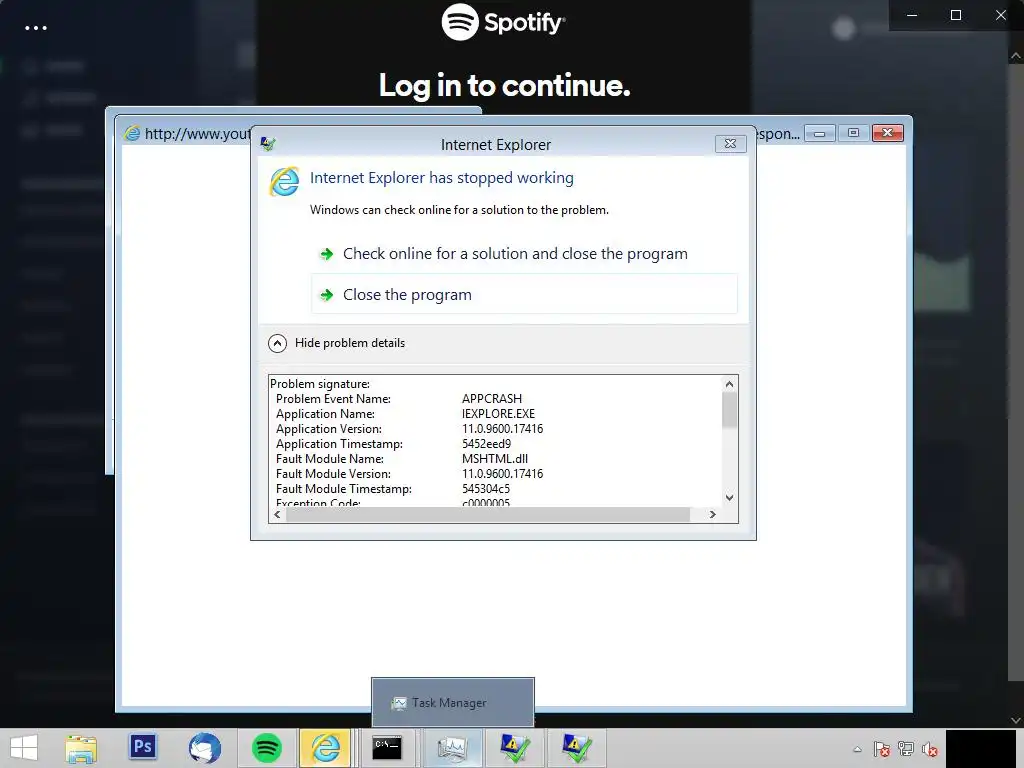Open muted volume tray icon
This screenshot has width=1024, height=768.
(930, 749)
